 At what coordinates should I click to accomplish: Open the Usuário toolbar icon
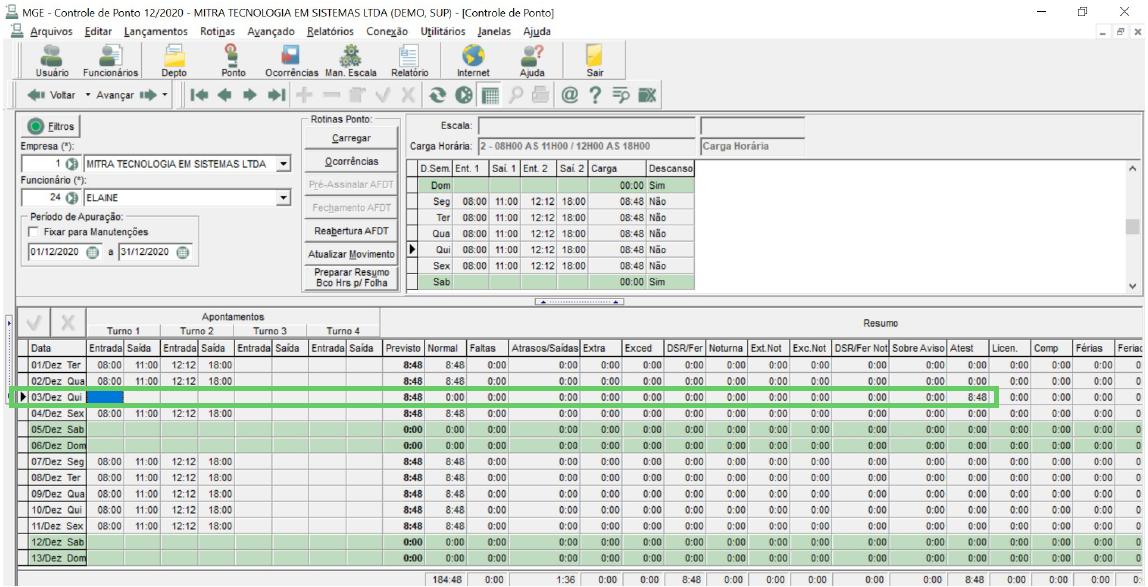click(52, 60)
